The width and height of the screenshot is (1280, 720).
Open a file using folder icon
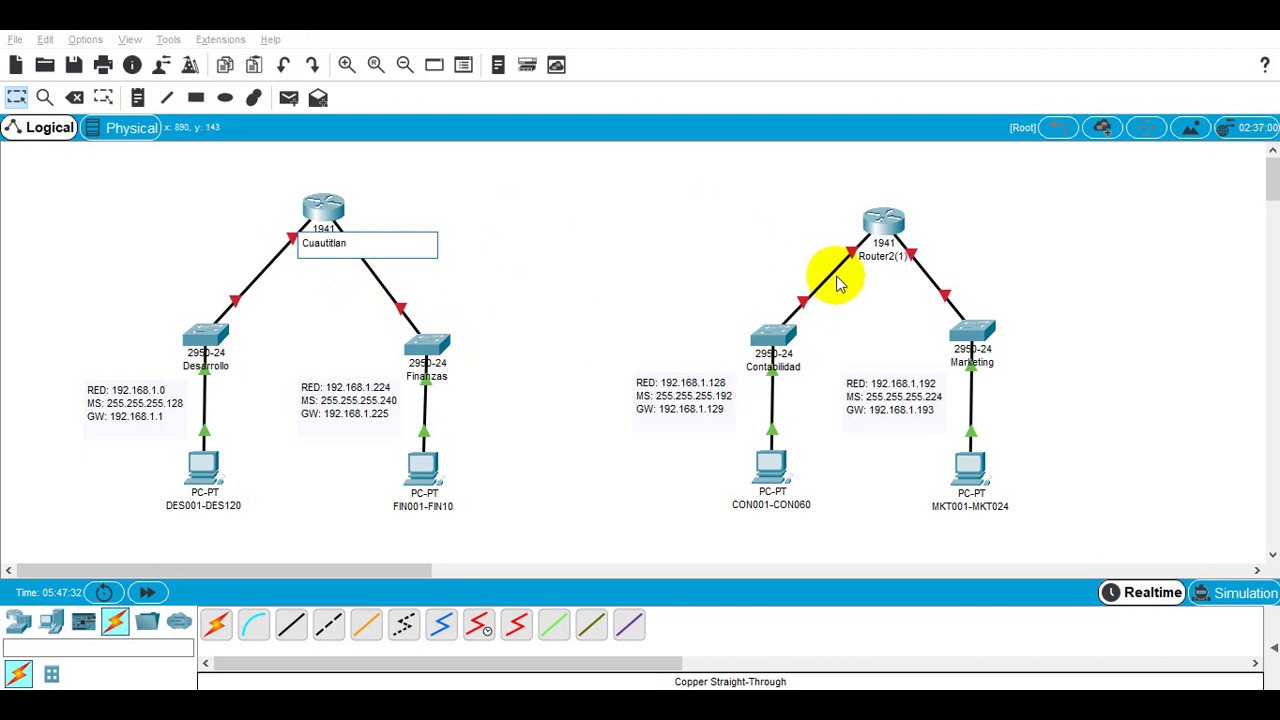(45, 65)
